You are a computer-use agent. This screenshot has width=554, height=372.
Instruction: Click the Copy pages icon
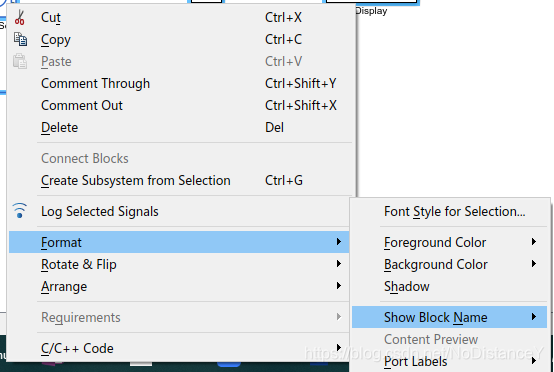click(20, 39)
